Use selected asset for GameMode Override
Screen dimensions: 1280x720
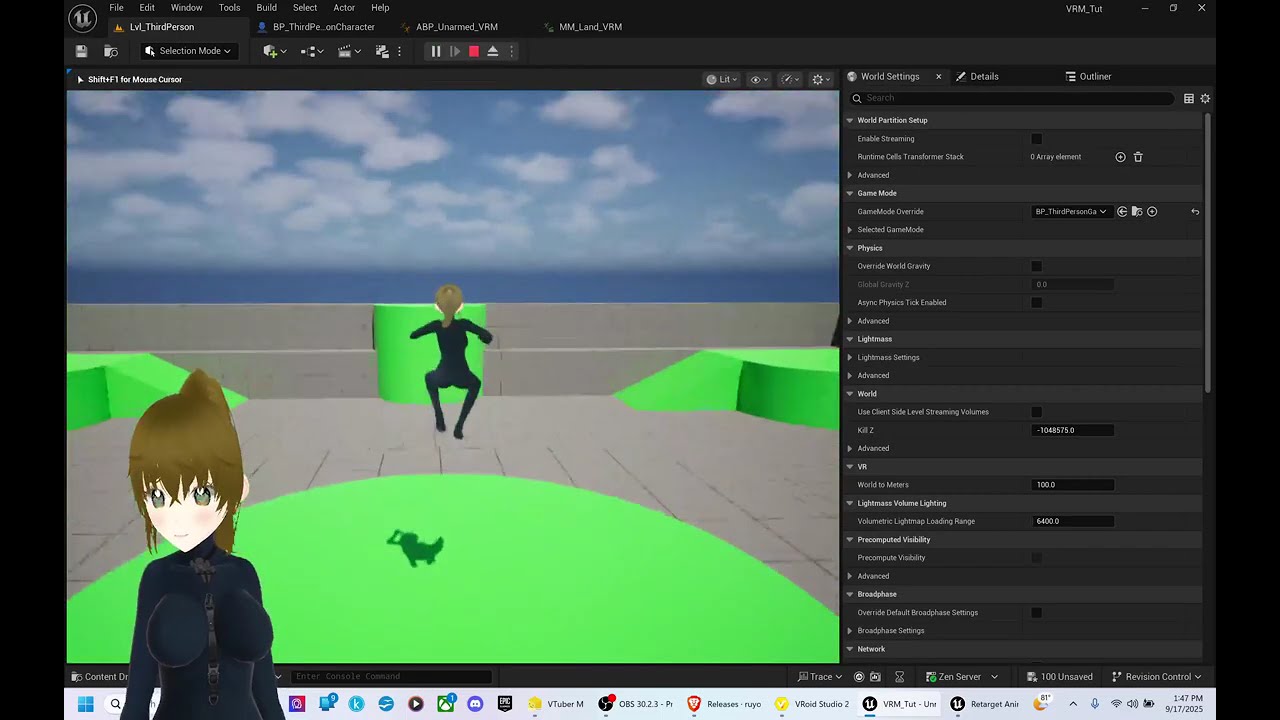[1122, 212]
